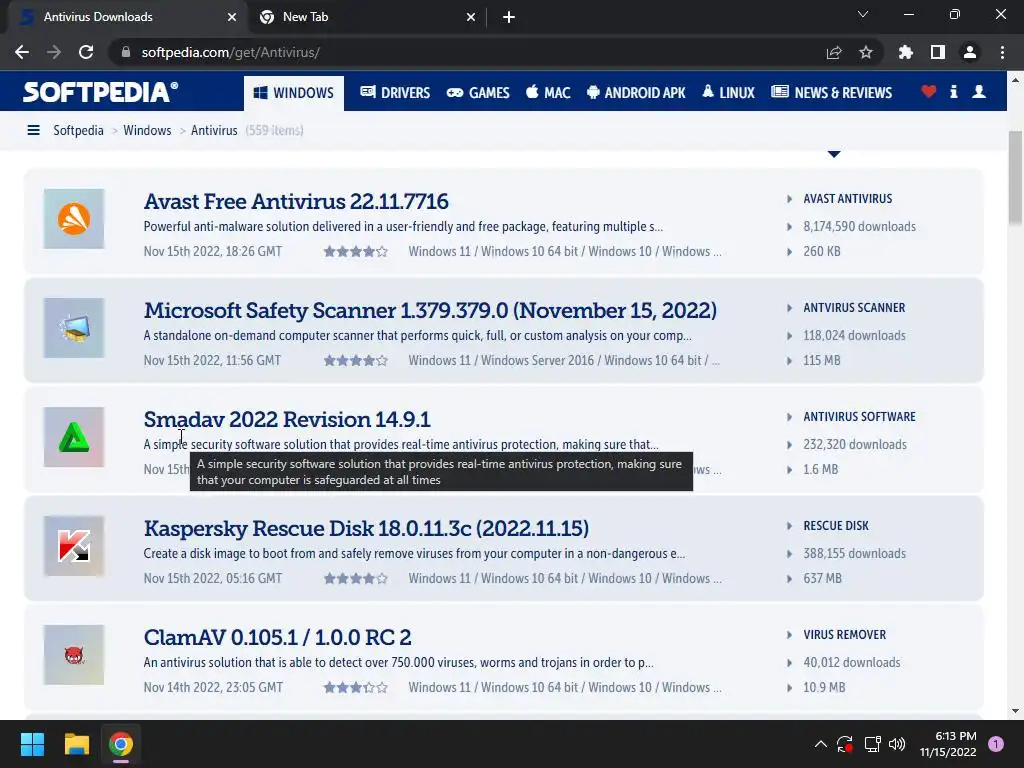
Task: Click the Chrome icon in the taskbar
Action: click(x=121, y=744)
